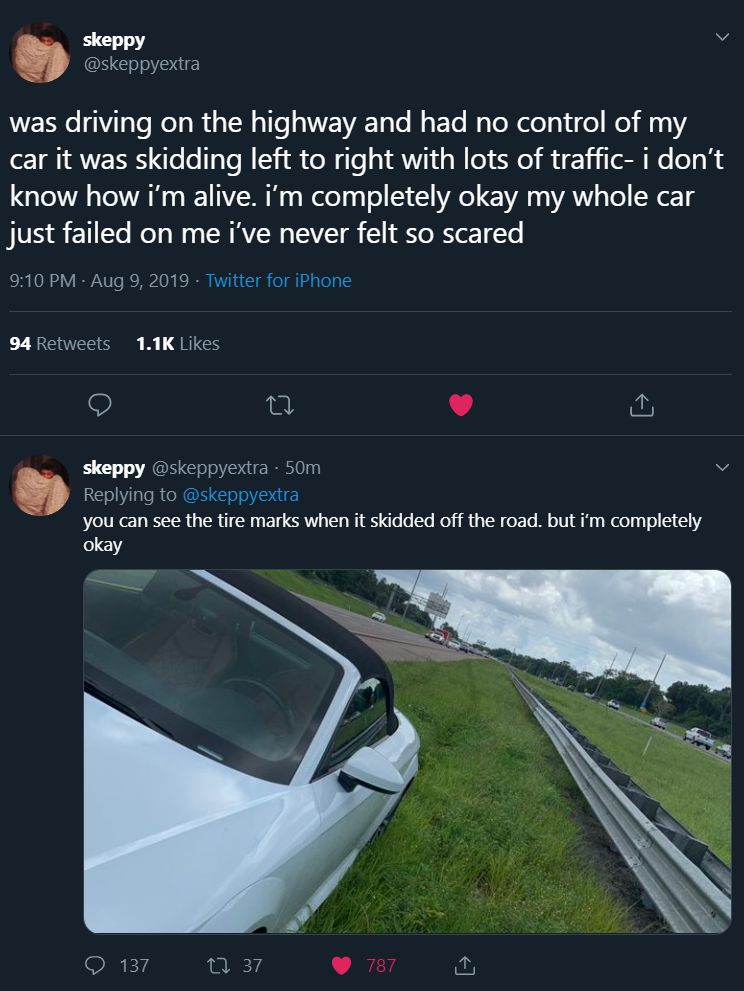Click the @skeppyextra mention in Replying to

coord(241,494)
